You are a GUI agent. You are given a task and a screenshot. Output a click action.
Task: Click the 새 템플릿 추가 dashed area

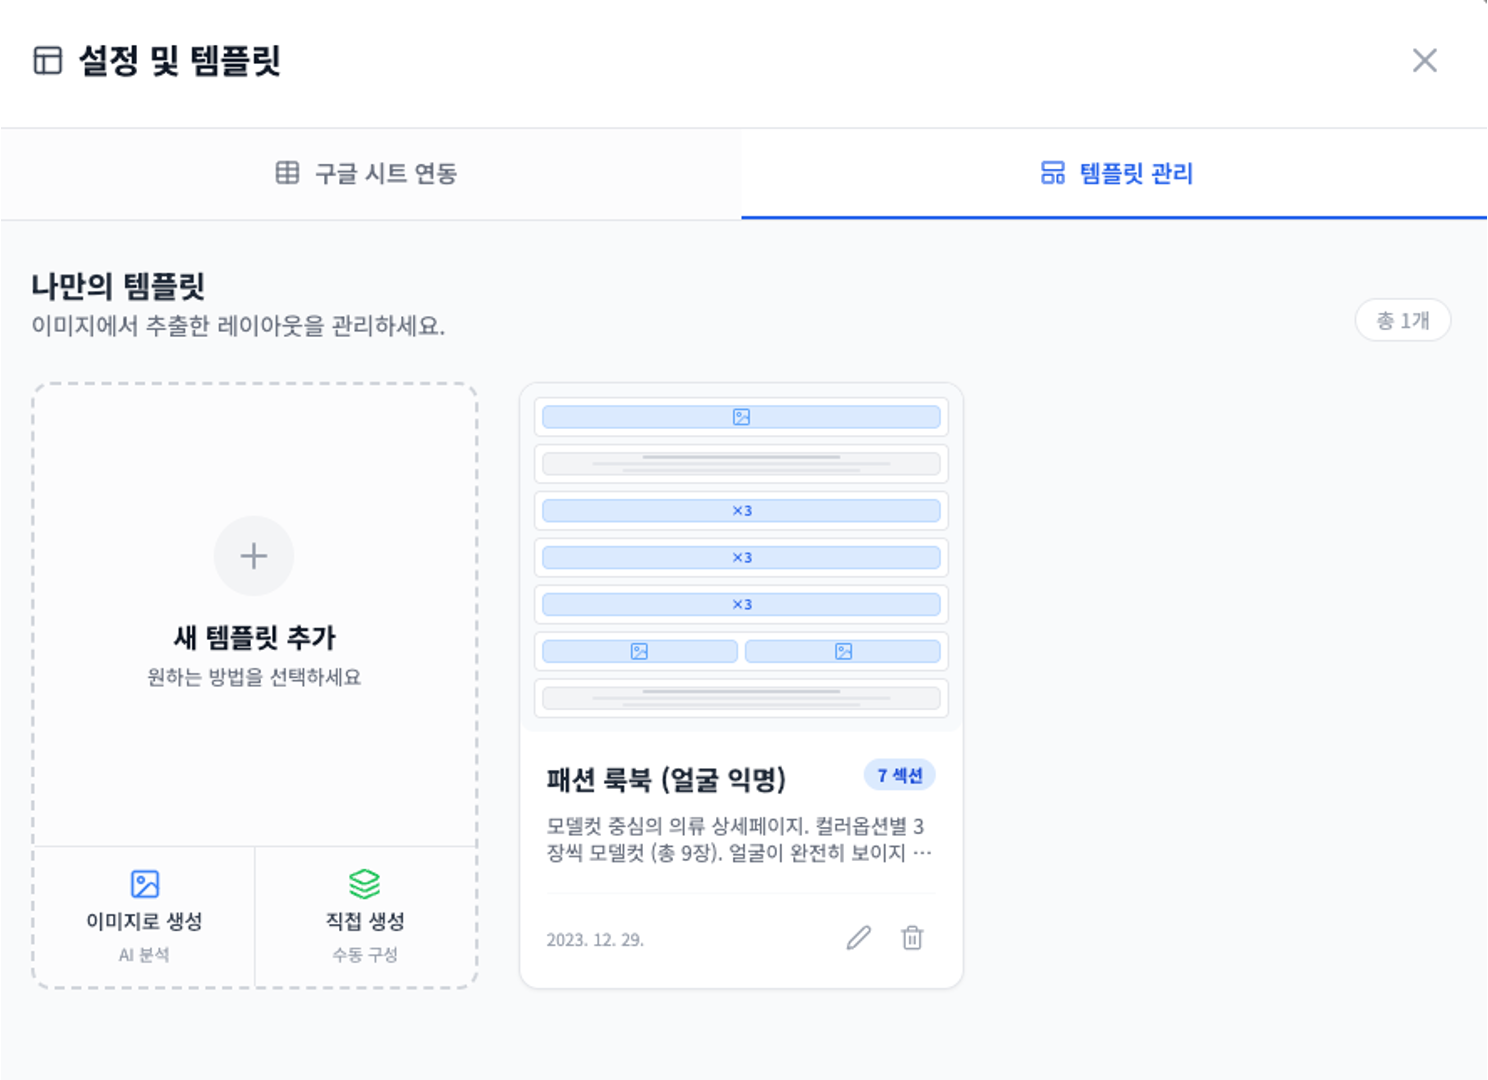tap(254, 637)
